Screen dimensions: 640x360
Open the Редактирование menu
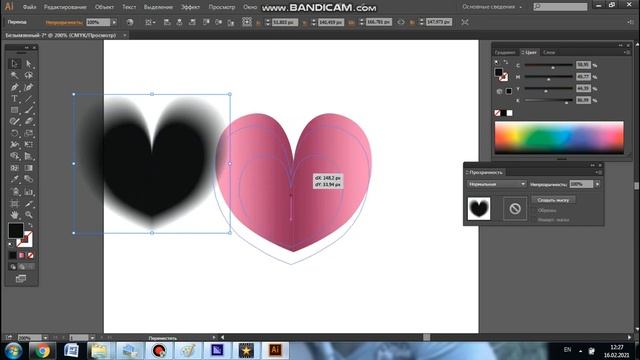pyautogui.click(x=65, y=7)
